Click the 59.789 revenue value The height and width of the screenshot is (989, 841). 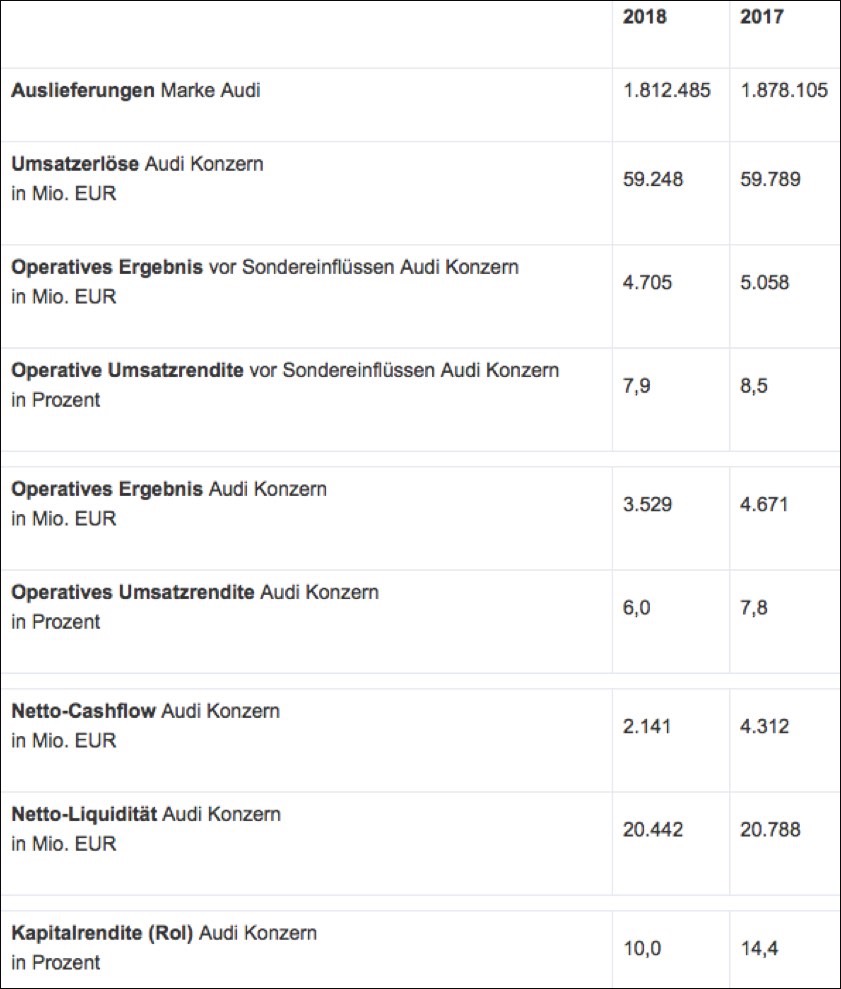(x=770, y=180)
